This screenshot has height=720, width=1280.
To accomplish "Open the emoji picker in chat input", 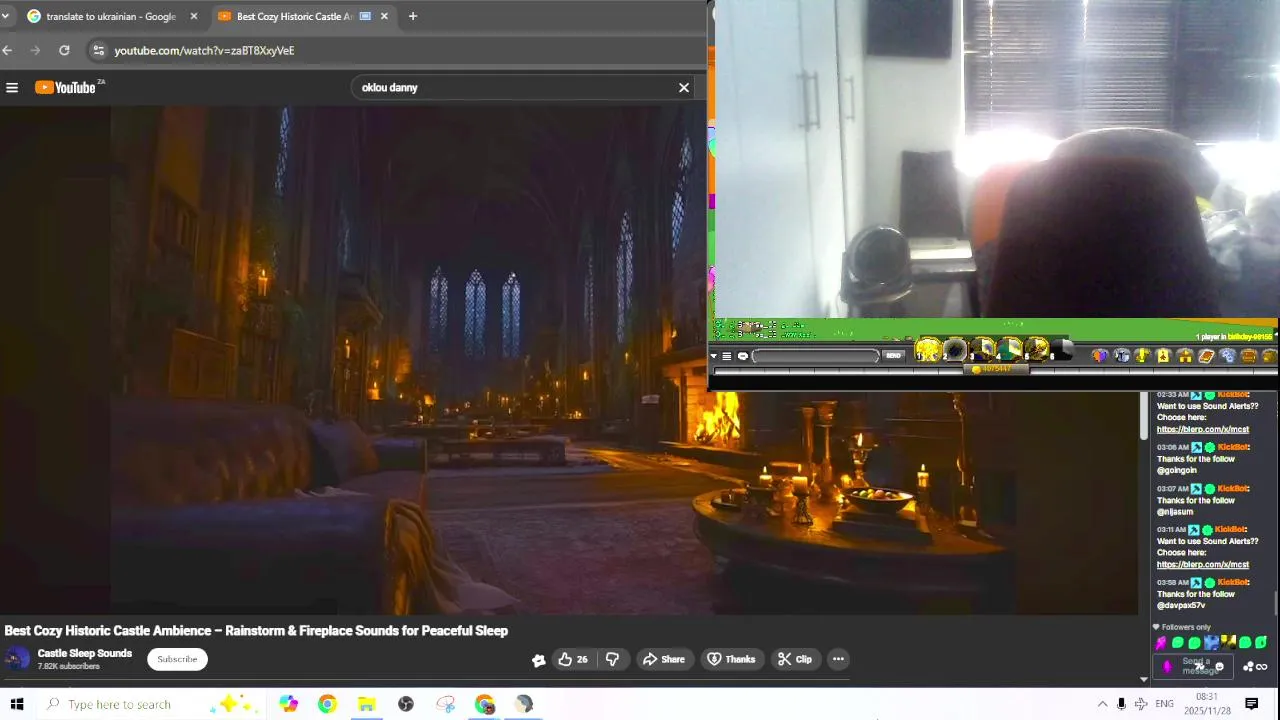I will click(x=1219, y=666).
